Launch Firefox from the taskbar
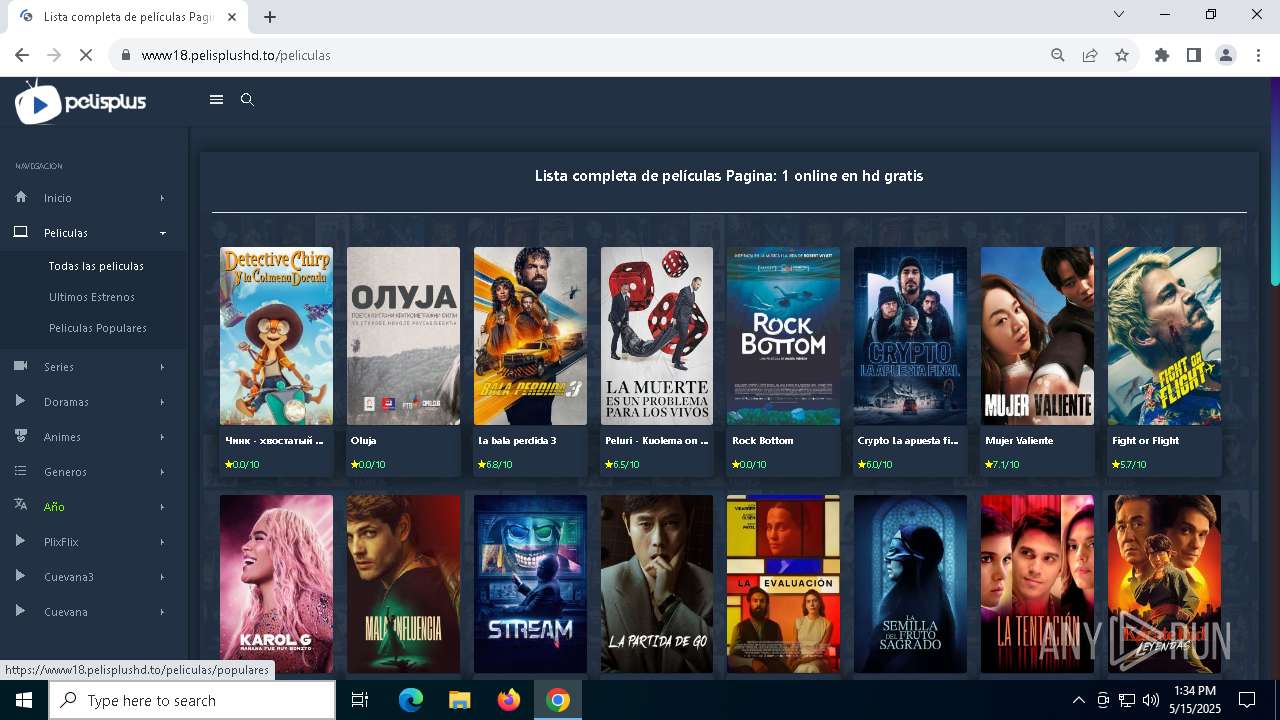 click(x=508, y=700)
